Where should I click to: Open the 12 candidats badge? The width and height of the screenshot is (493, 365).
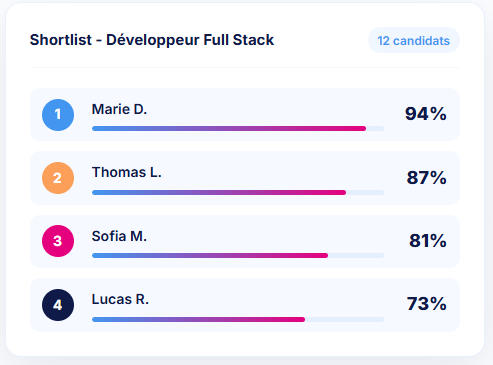tap(414, 40)
